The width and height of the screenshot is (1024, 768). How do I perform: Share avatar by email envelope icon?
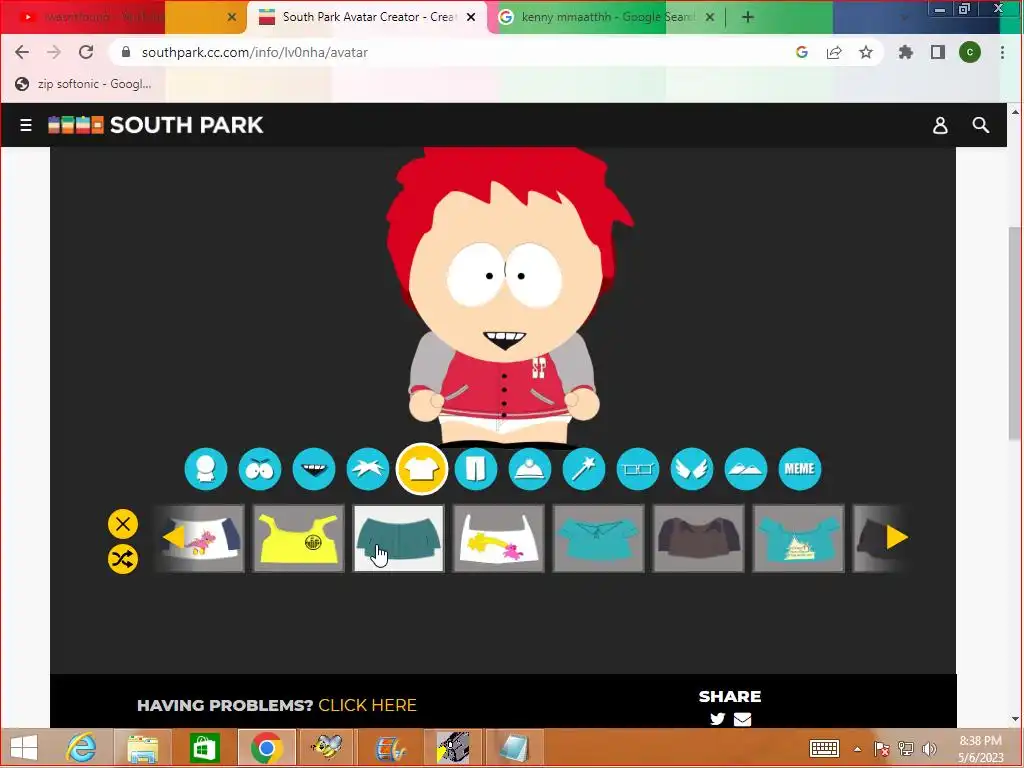click(743, 719)
